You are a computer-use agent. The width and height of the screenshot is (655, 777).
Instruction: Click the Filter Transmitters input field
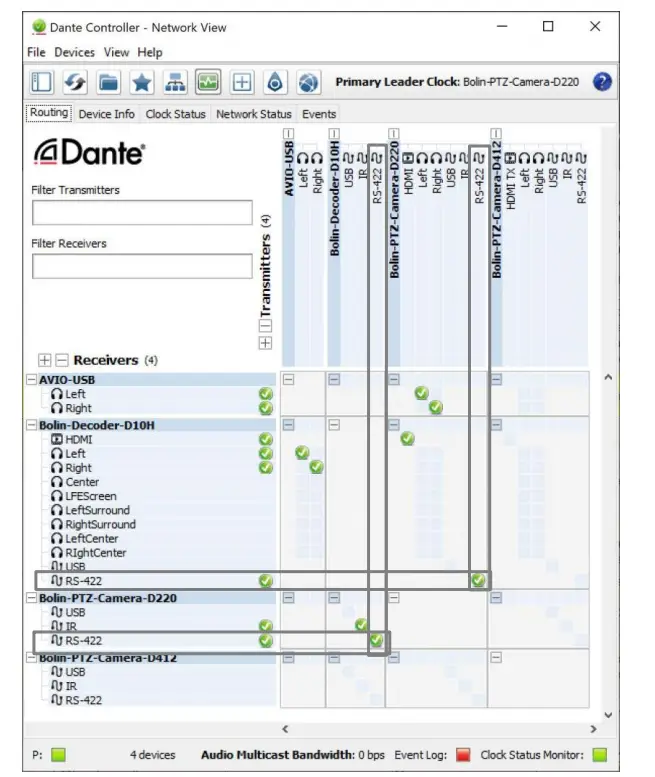pos(142,213)
